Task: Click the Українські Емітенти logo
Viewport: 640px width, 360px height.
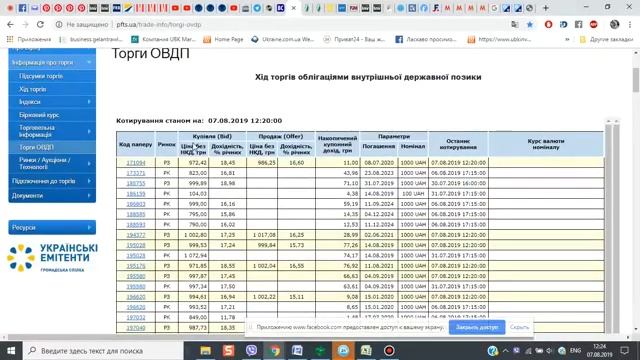Action: coord(52,258)
